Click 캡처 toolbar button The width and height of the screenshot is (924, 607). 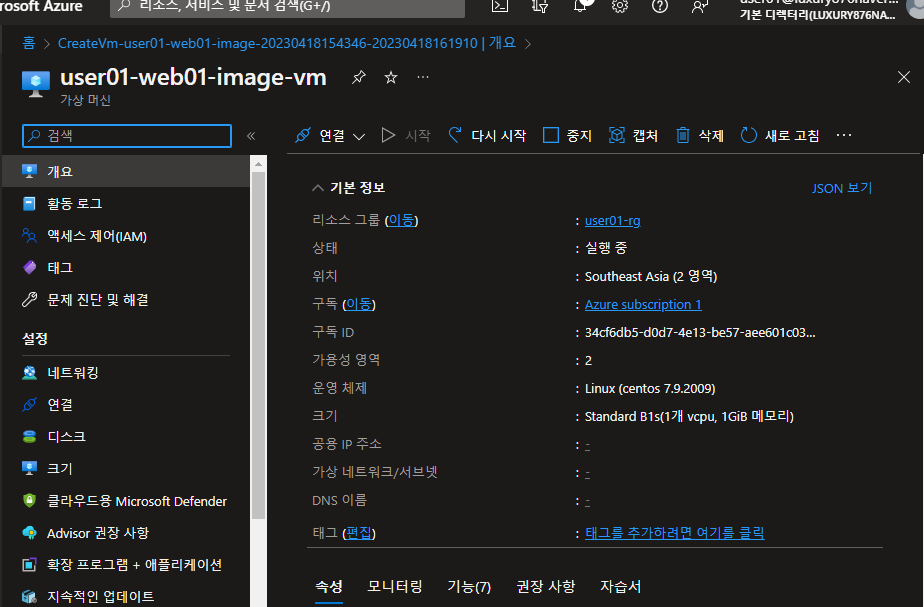pyautogui.click(x=633, y=136)
